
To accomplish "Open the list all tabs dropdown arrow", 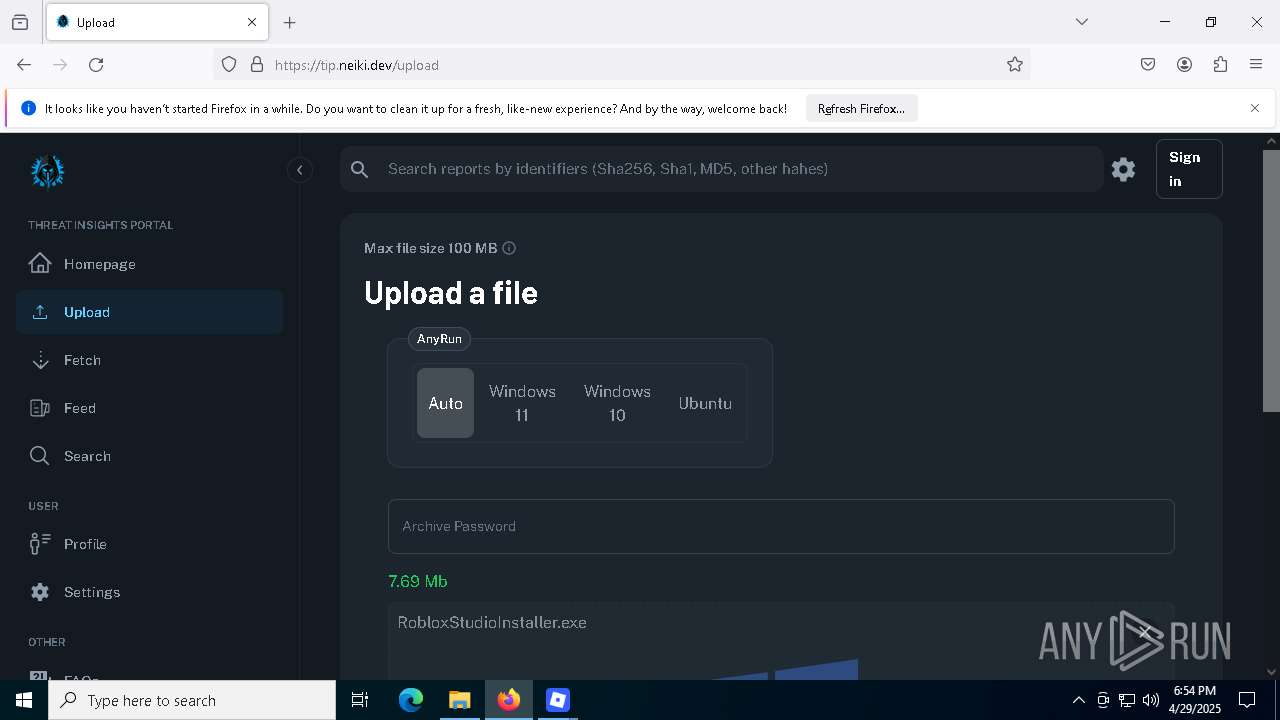I will (1082, 22).
